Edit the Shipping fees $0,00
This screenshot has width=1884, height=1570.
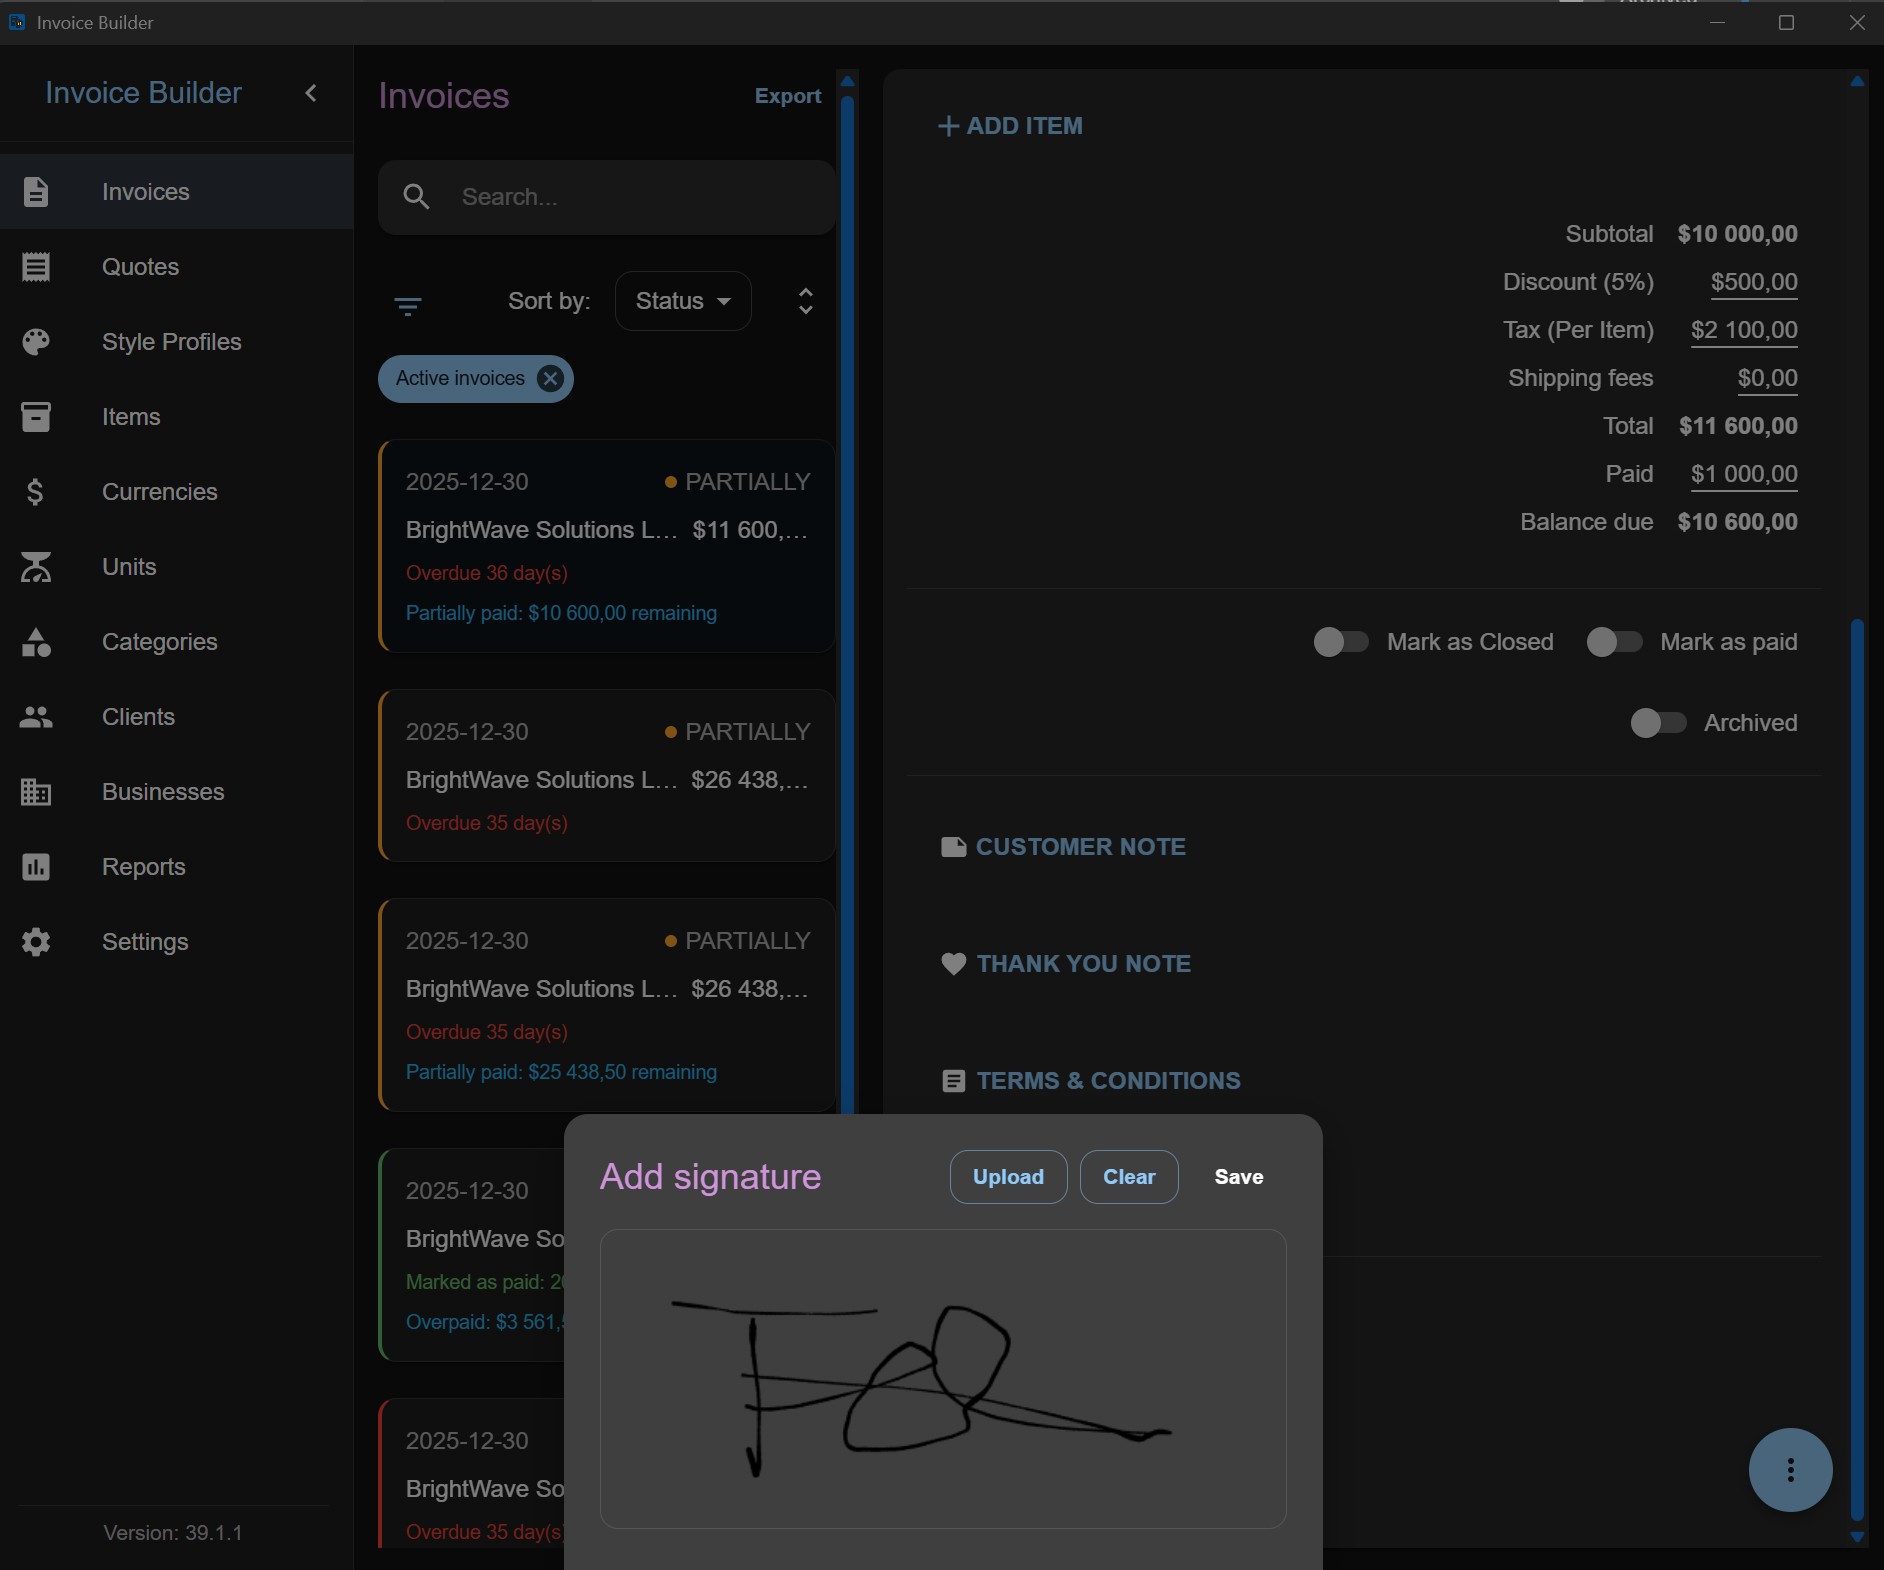point(1767,379)
